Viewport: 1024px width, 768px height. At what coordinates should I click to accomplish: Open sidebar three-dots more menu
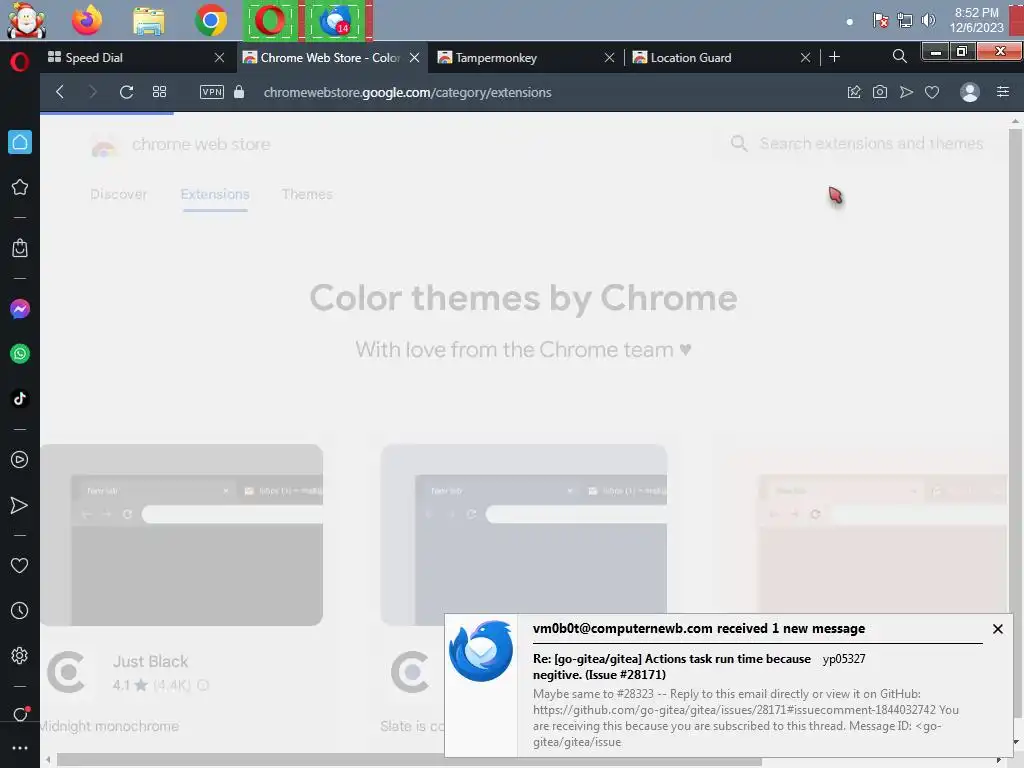tap(20, 748)
